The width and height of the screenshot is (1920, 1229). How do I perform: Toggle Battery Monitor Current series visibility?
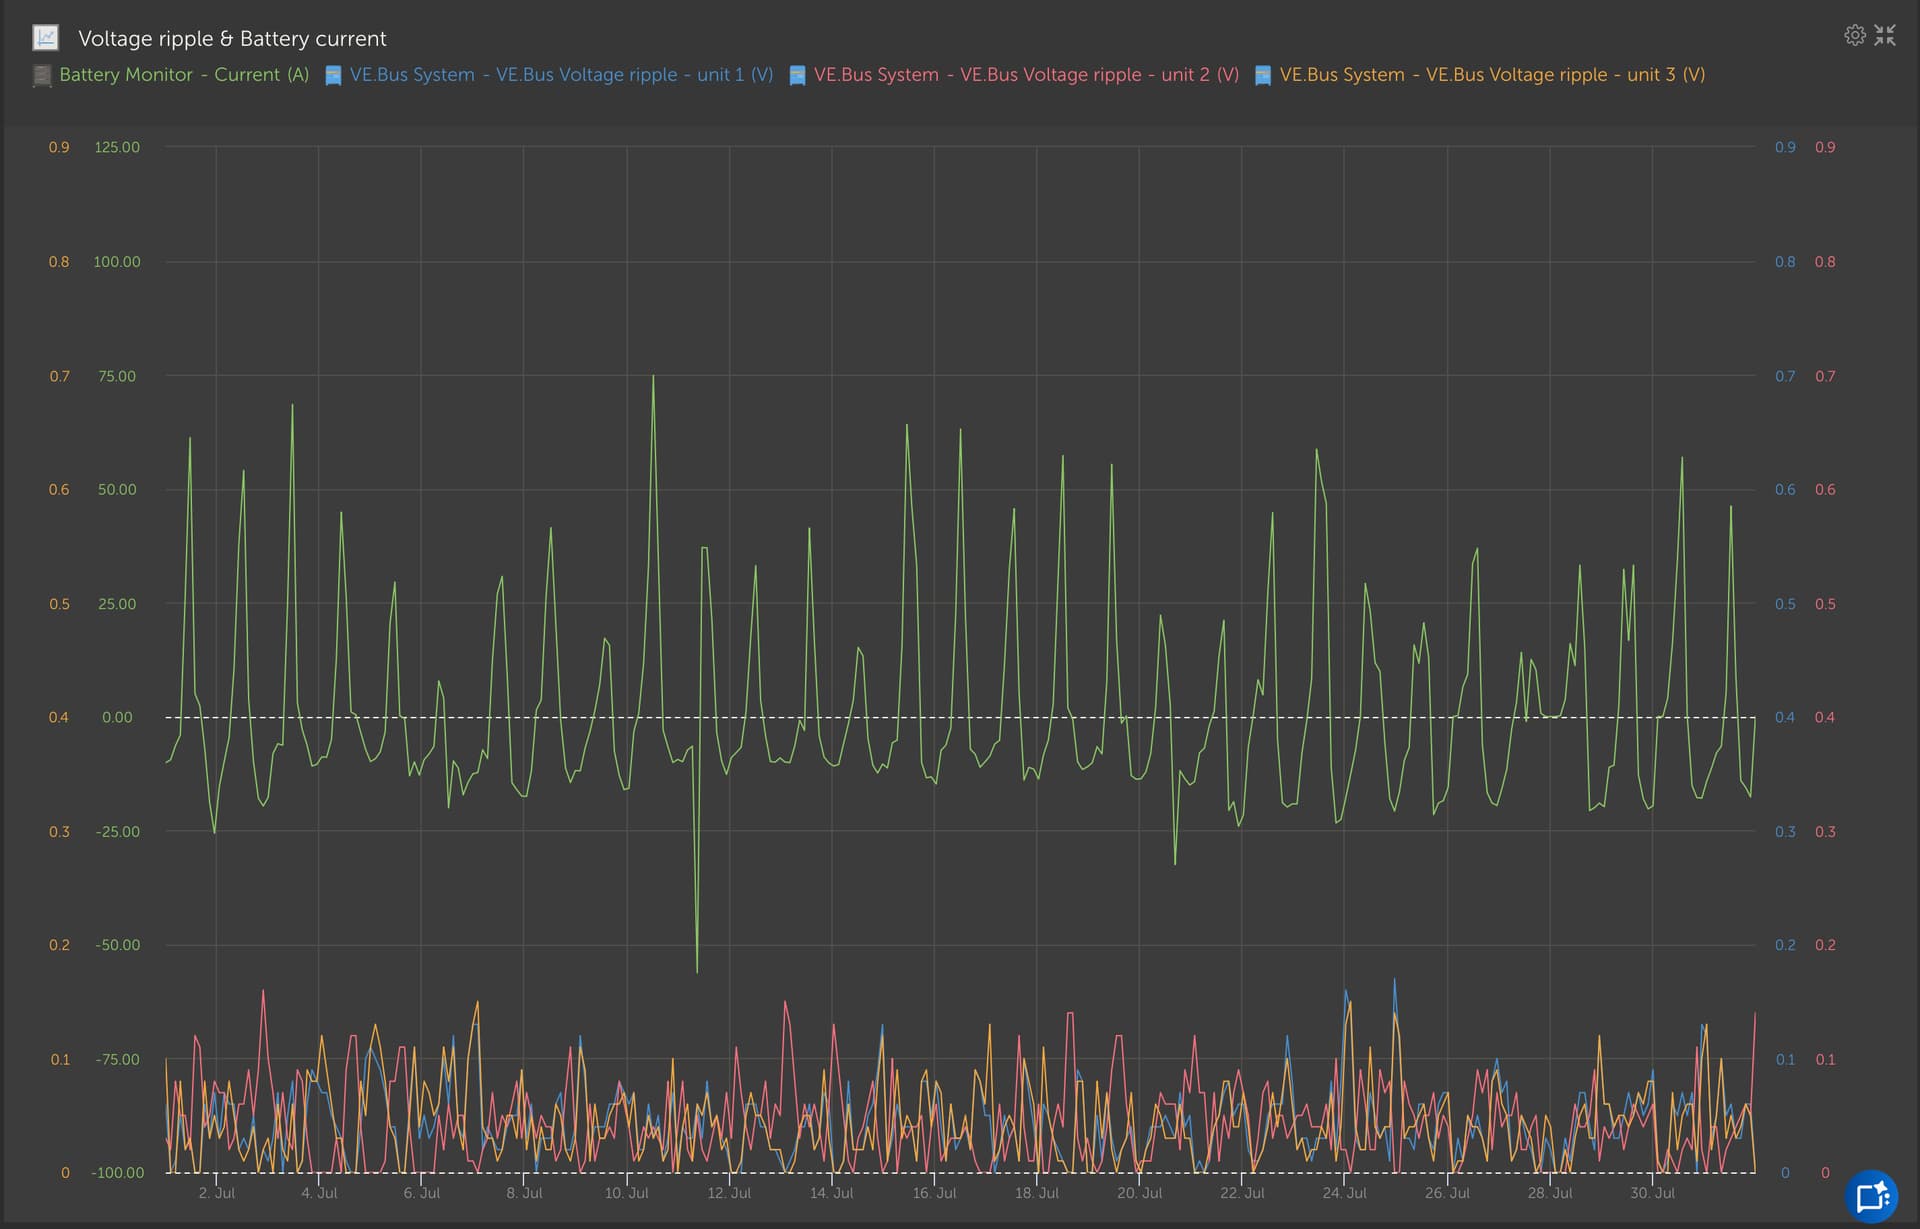184,75
